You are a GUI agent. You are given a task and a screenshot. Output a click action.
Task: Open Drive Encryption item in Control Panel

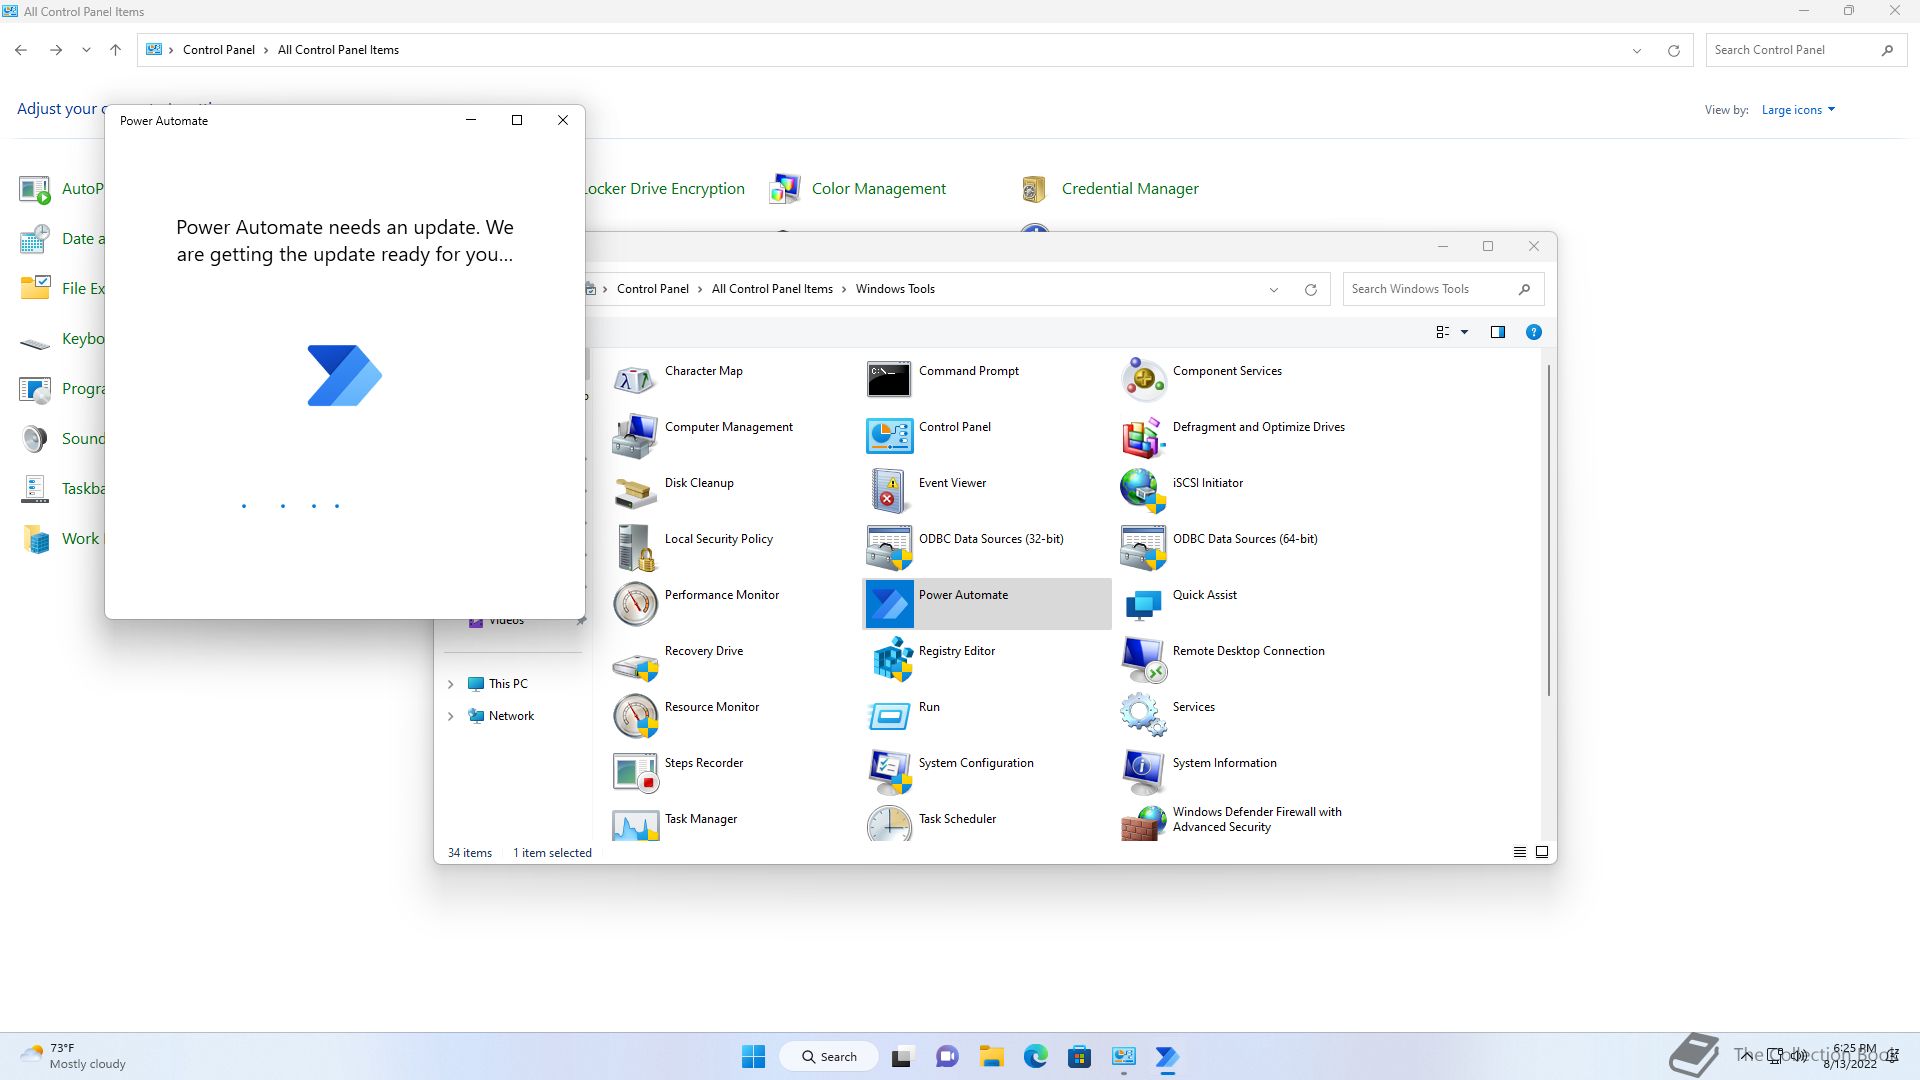click(666, 188)
